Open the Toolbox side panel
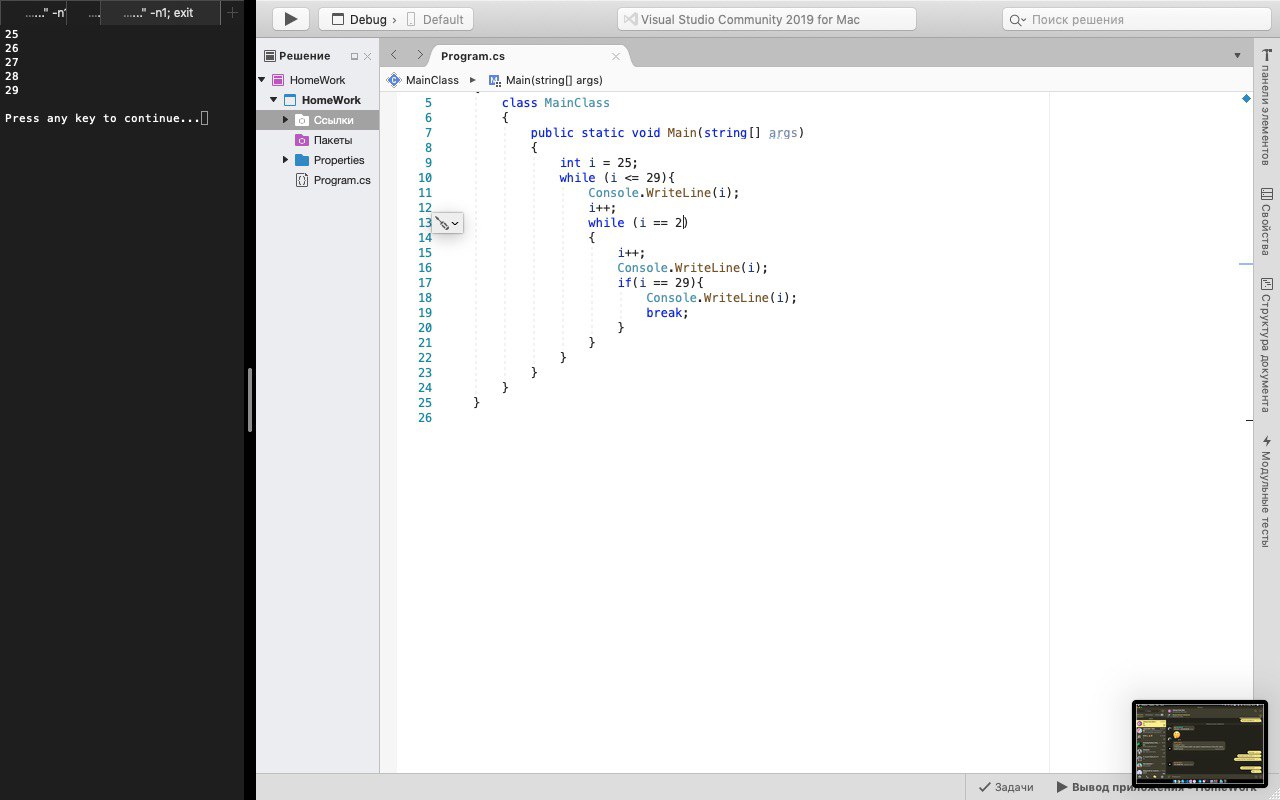This screenshot has height=800, width=1280. coord(1266,108)
